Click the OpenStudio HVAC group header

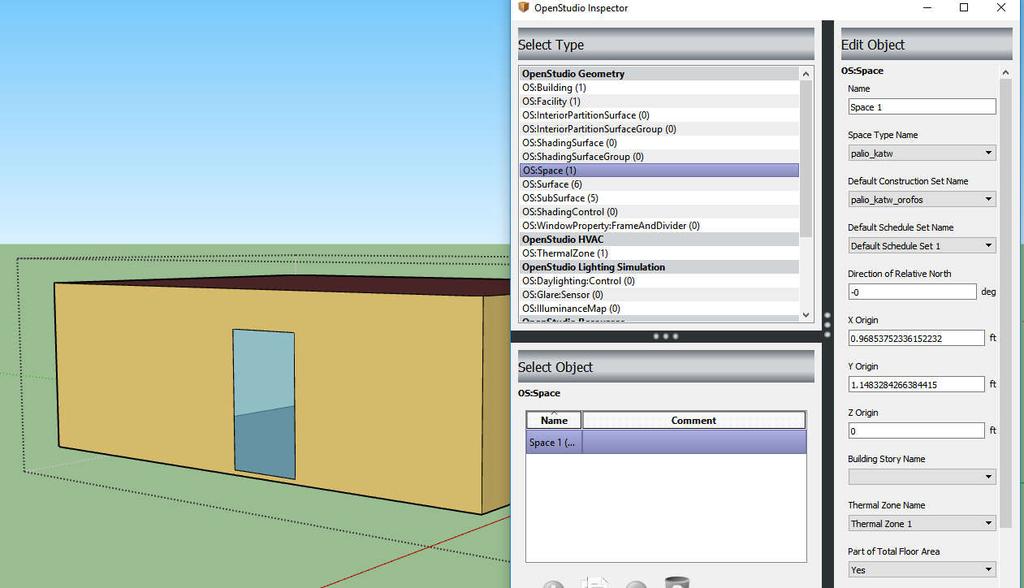tap(659, 239)
